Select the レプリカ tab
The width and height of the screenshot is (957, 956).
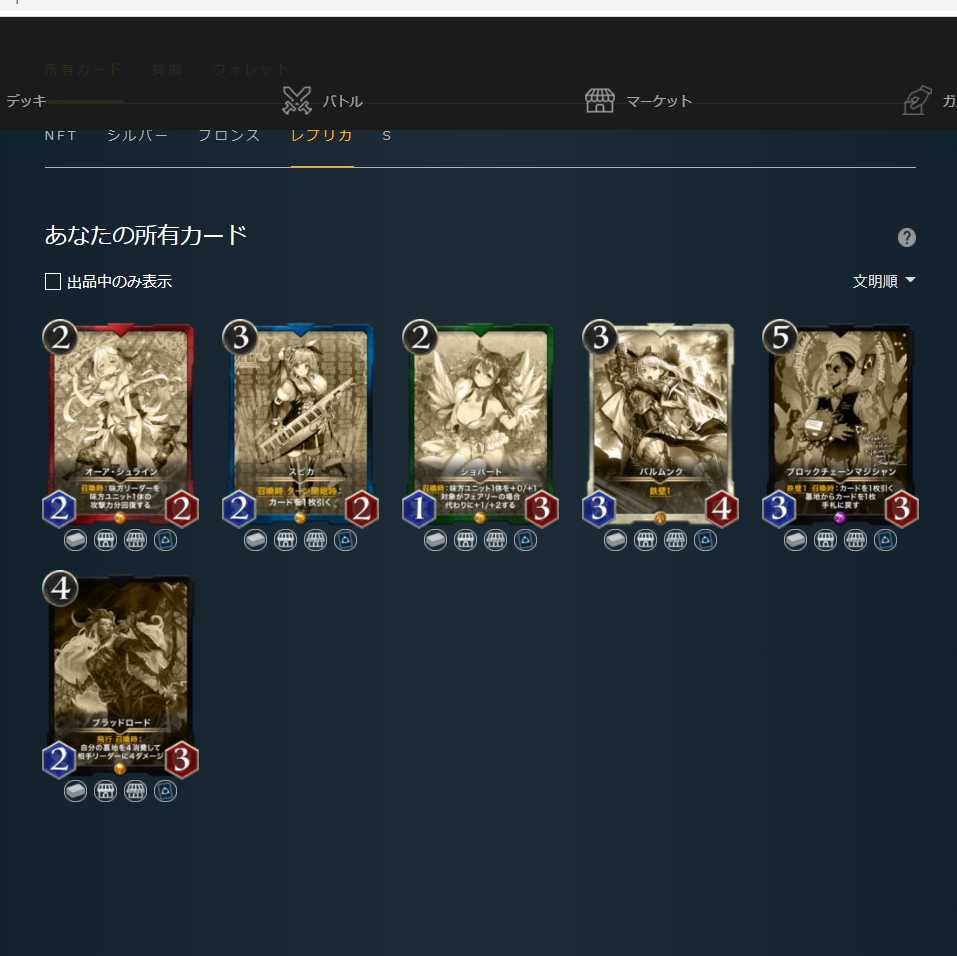tap(322, 136)
